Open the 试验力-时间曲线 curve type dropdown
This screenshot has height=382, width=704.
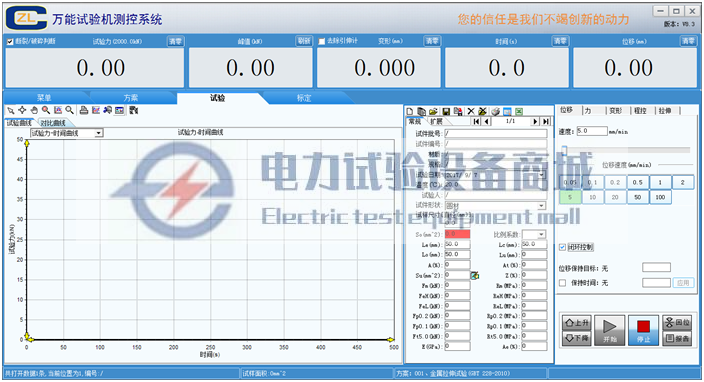pyautogui.click(x=99, y=133)
